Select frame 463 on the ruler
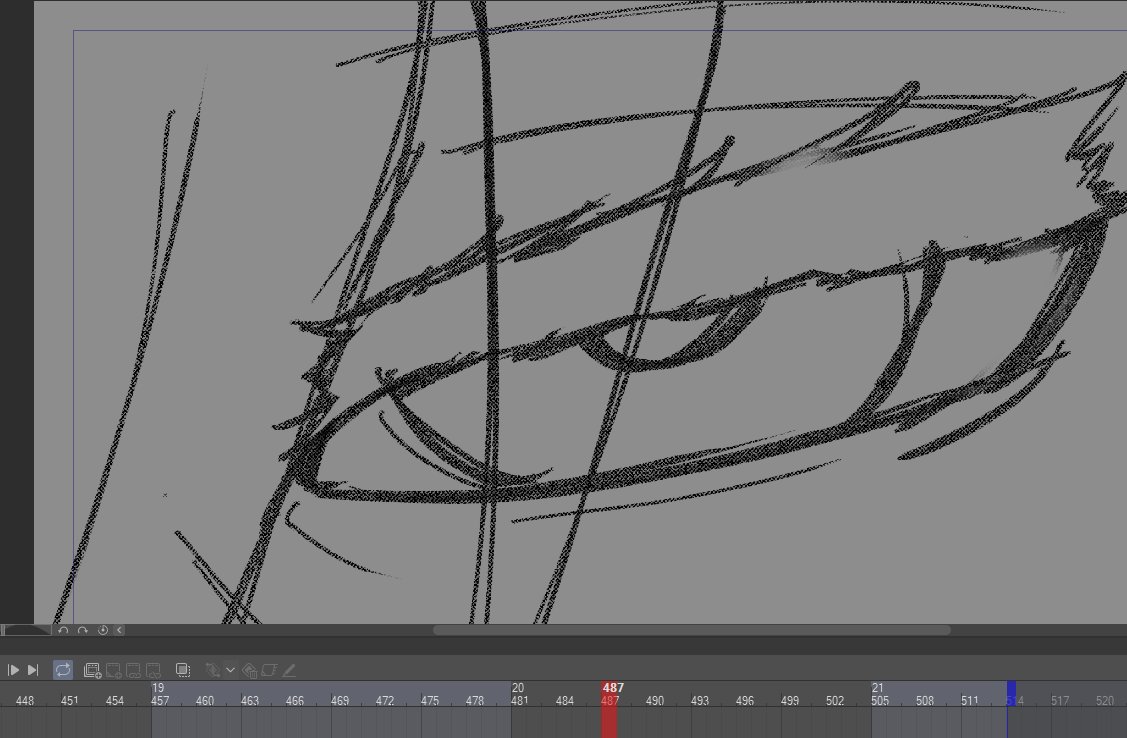1127x738 pixels. pos(249,701)
